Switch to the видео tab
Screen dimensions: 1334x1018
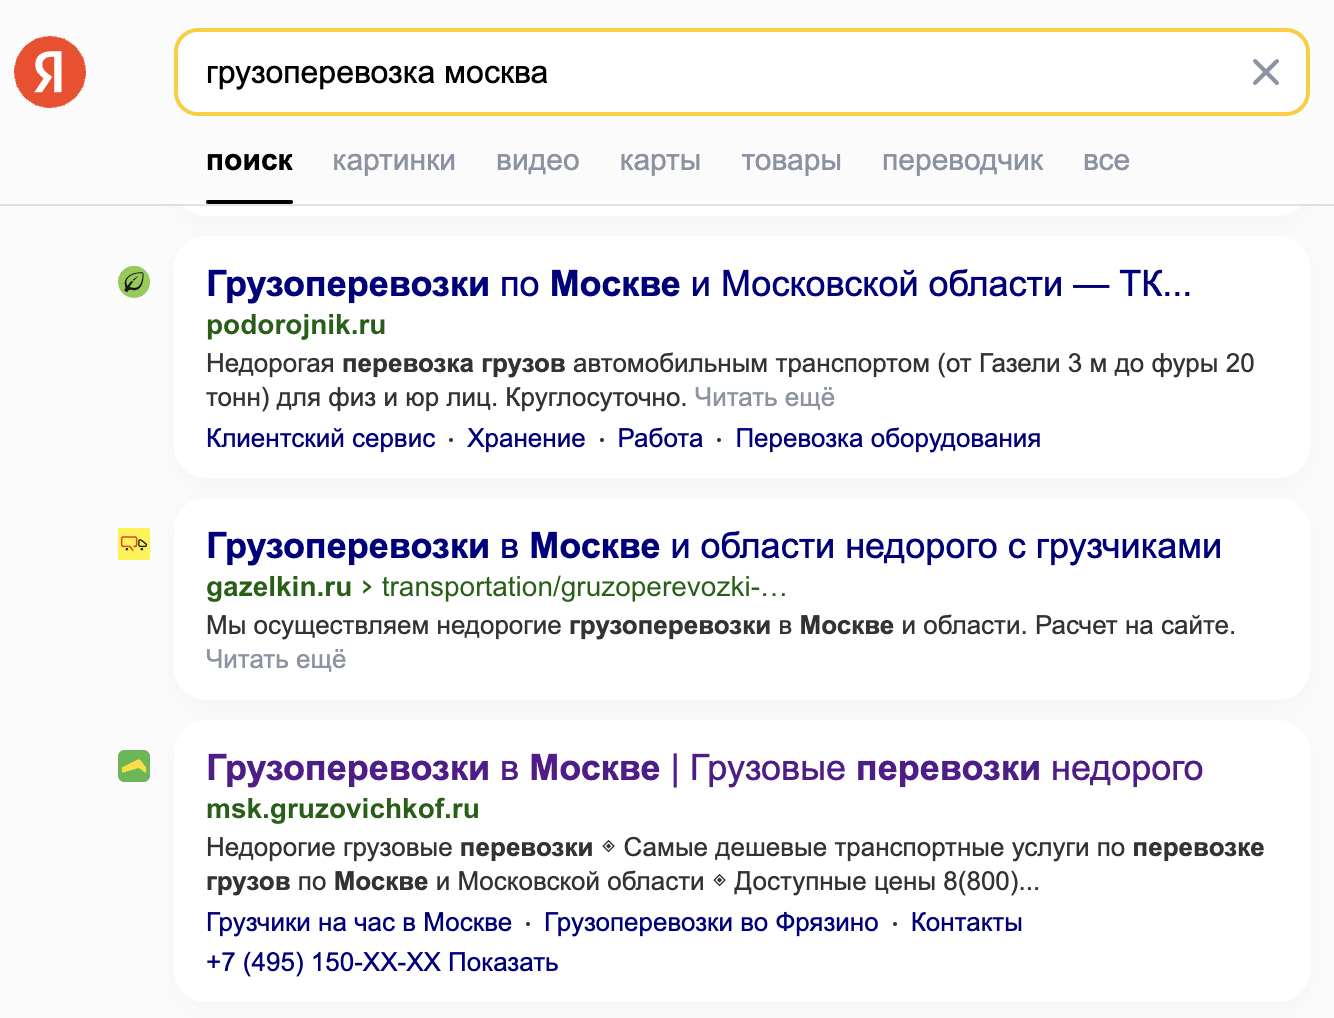click(538, 161)
